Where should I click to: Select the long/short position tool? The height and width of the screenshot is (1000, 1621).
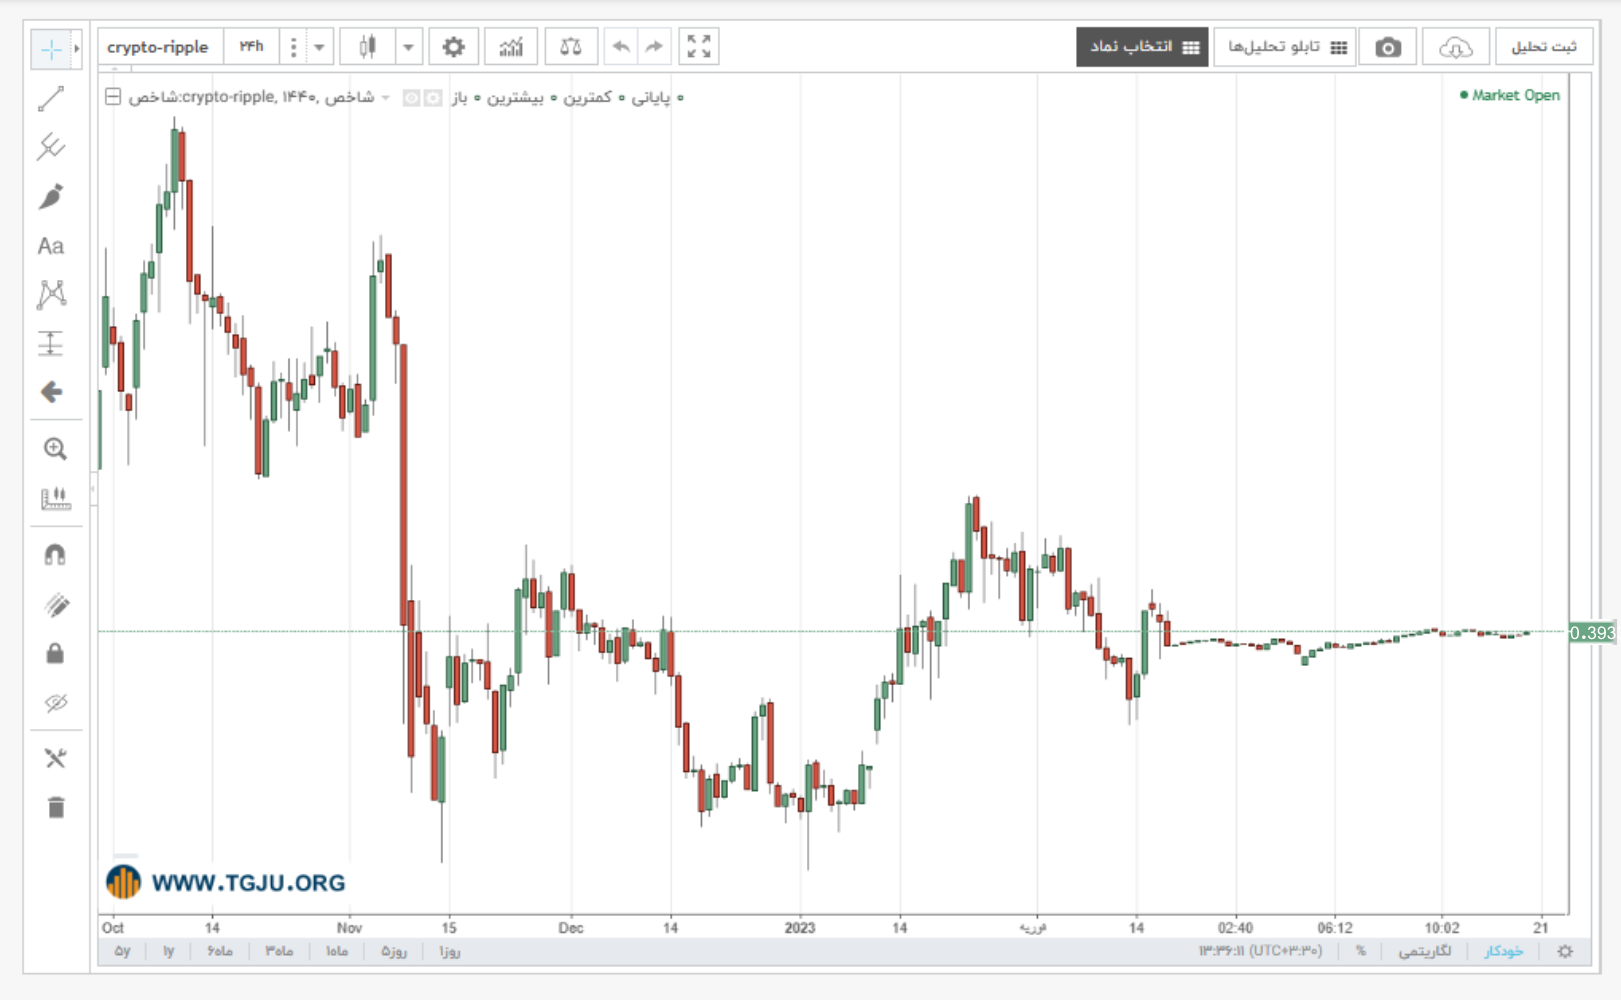(51, 343)
